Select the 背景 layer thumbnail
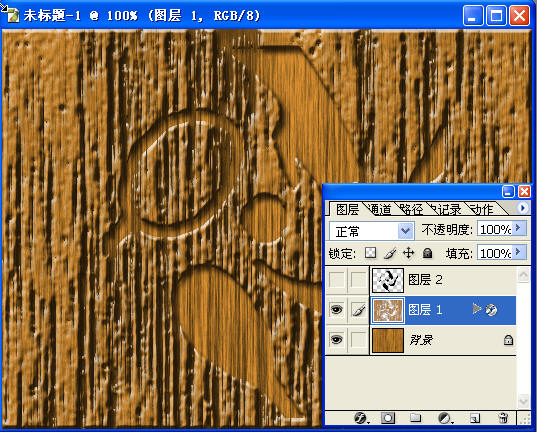 tap(388, 340)
